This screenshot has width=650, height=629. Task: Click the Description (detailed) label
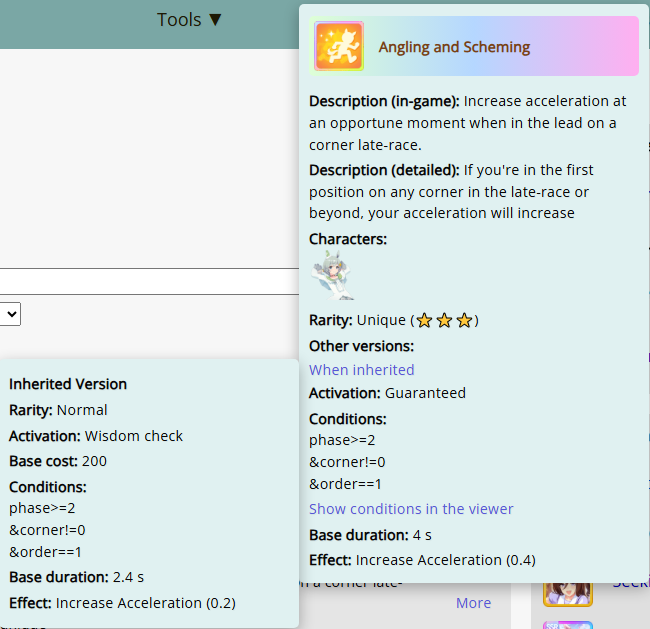tap(384, 170)
